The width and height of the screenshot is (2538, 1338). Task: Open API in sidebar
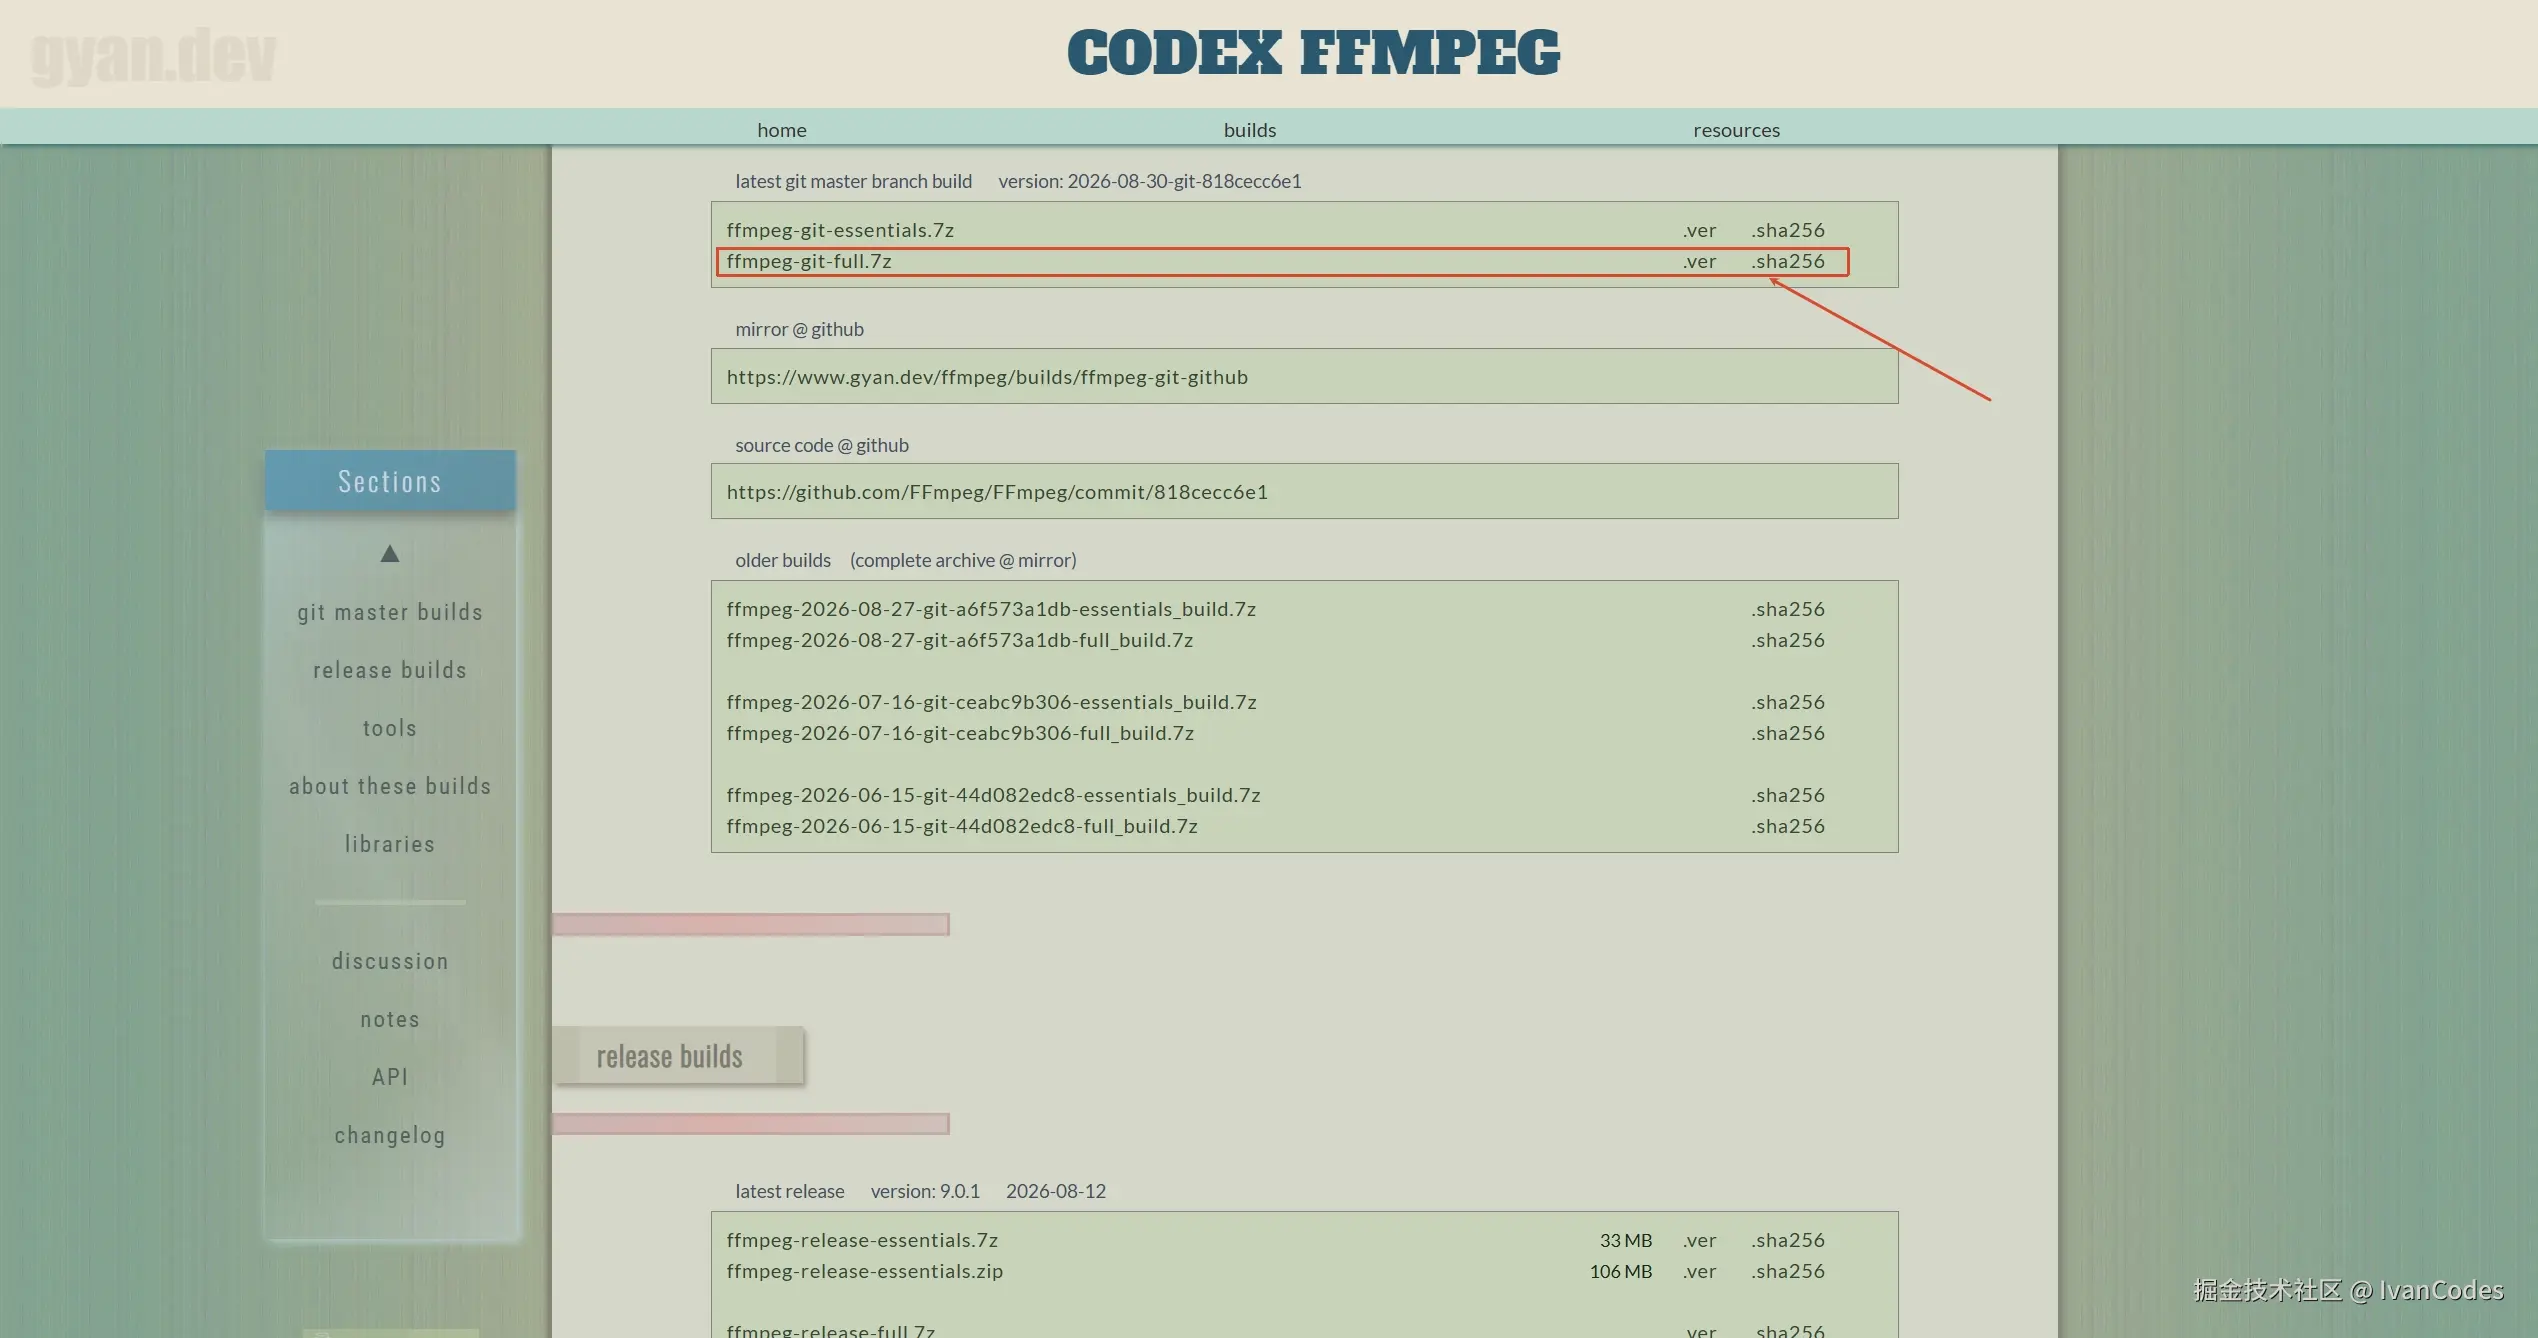[390, 1077]
